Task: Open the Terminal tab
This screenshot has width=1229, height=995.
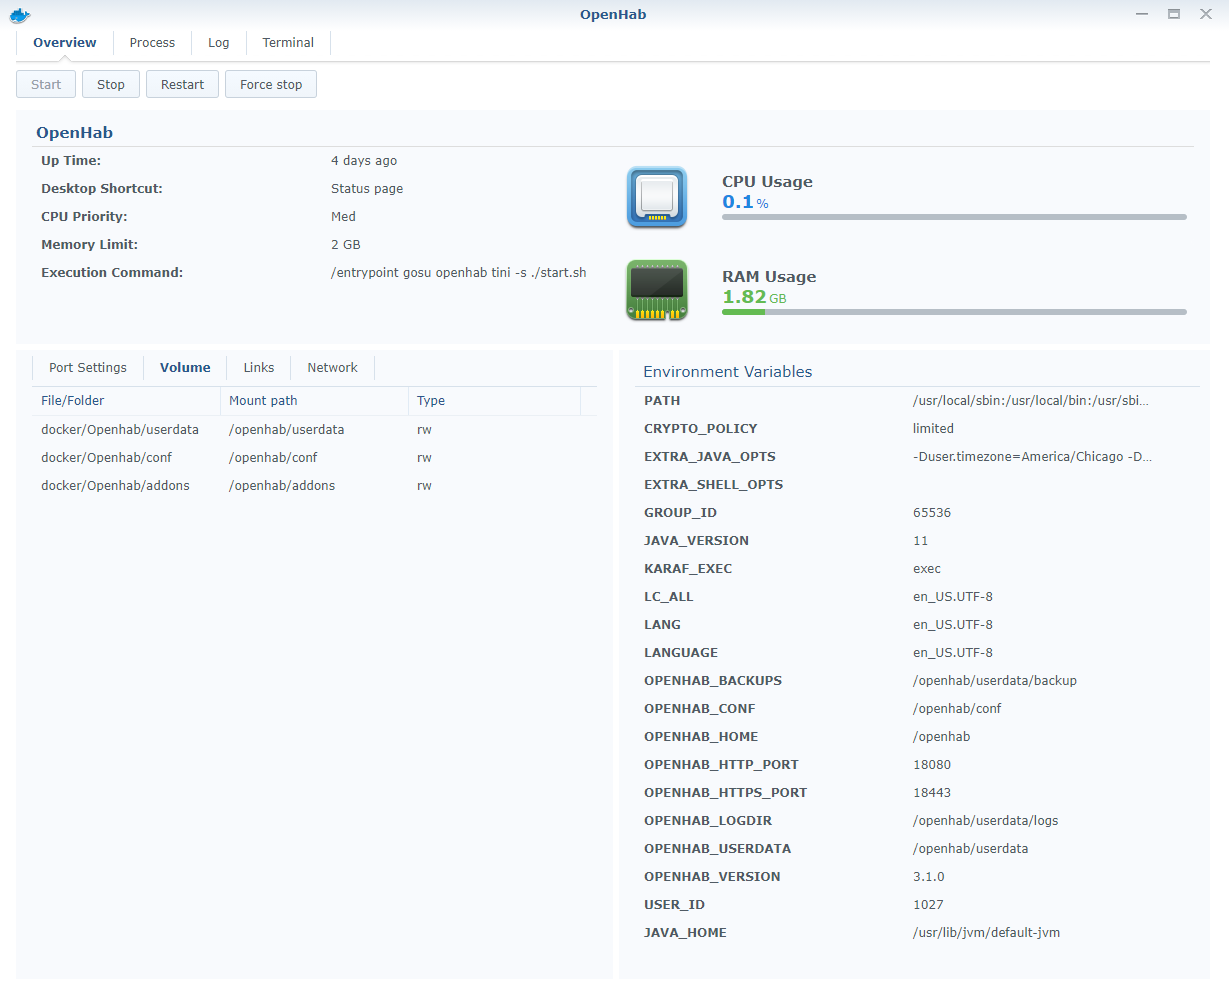Action: click(x=288, y=43)
